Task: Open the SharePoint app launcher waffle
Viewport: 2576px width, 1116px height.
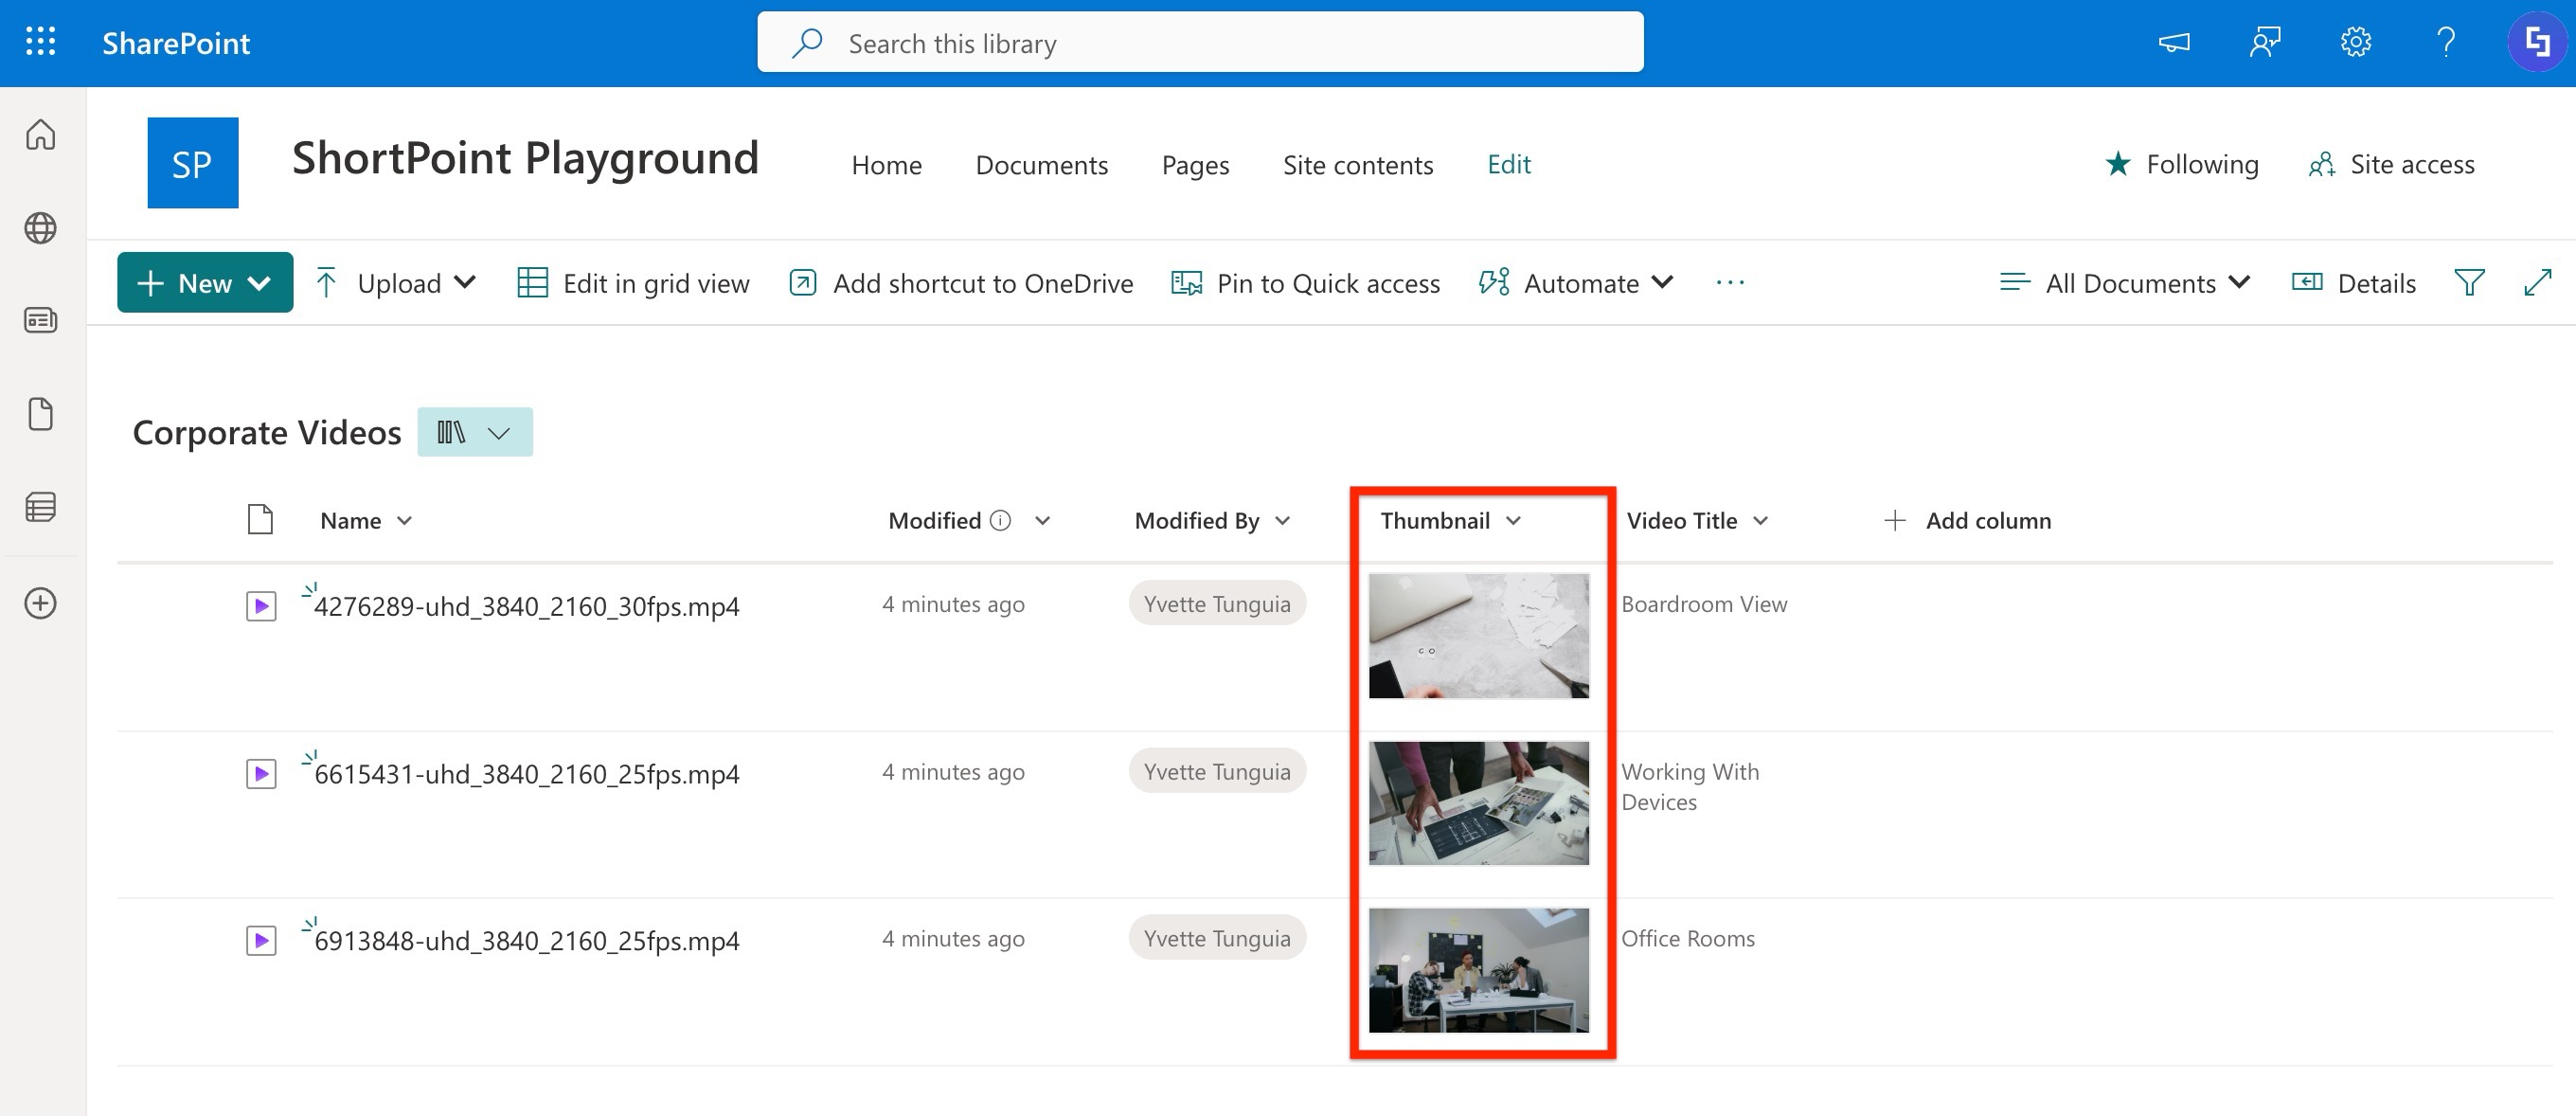Action: coord(40,42)
